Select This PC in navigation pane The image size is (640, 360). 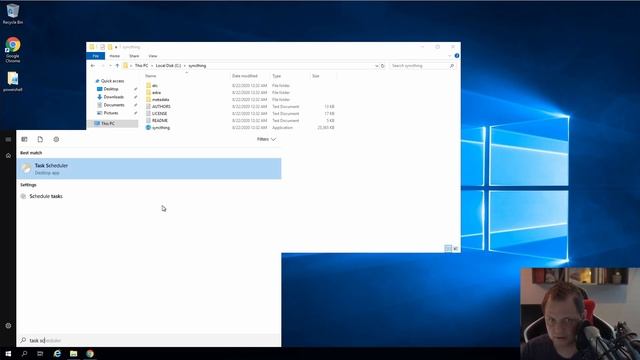point(108,123)
